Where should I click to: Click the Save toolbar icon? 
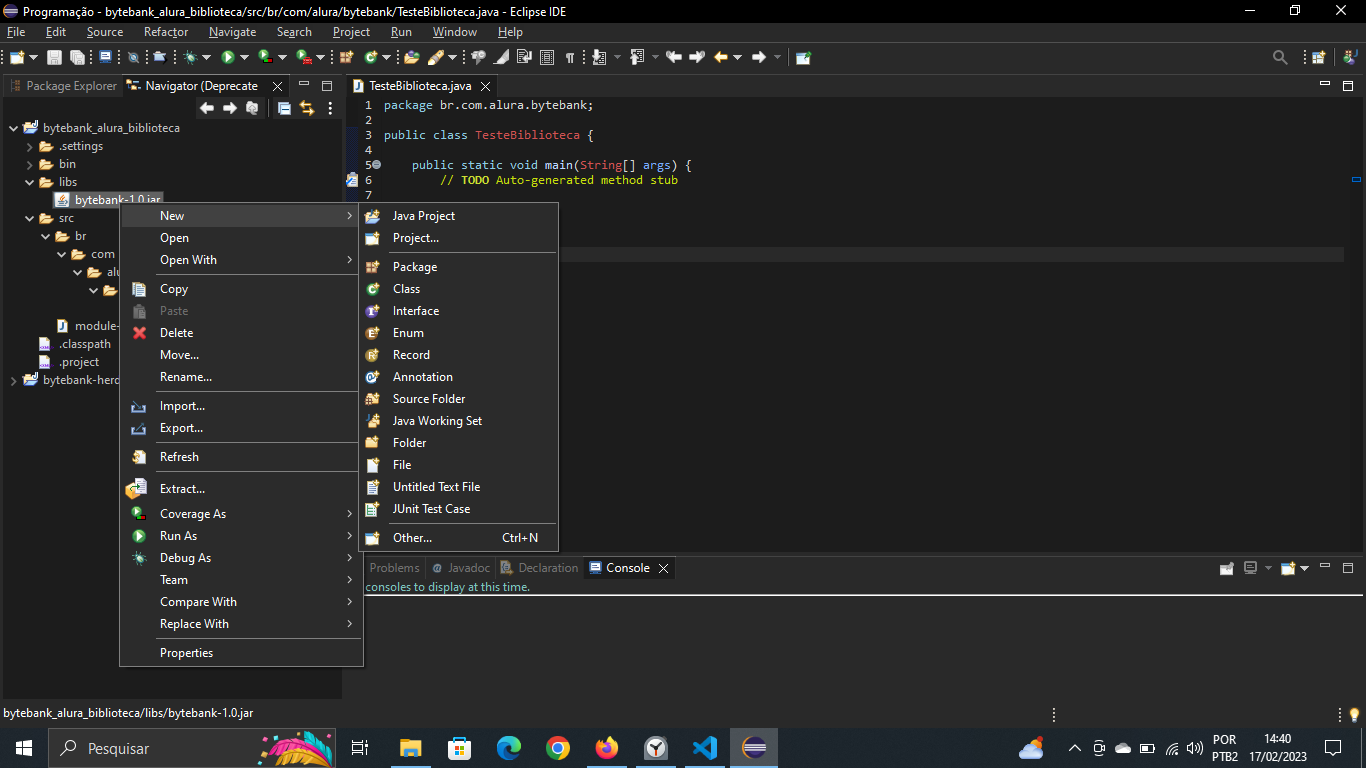tap(54, 57)
